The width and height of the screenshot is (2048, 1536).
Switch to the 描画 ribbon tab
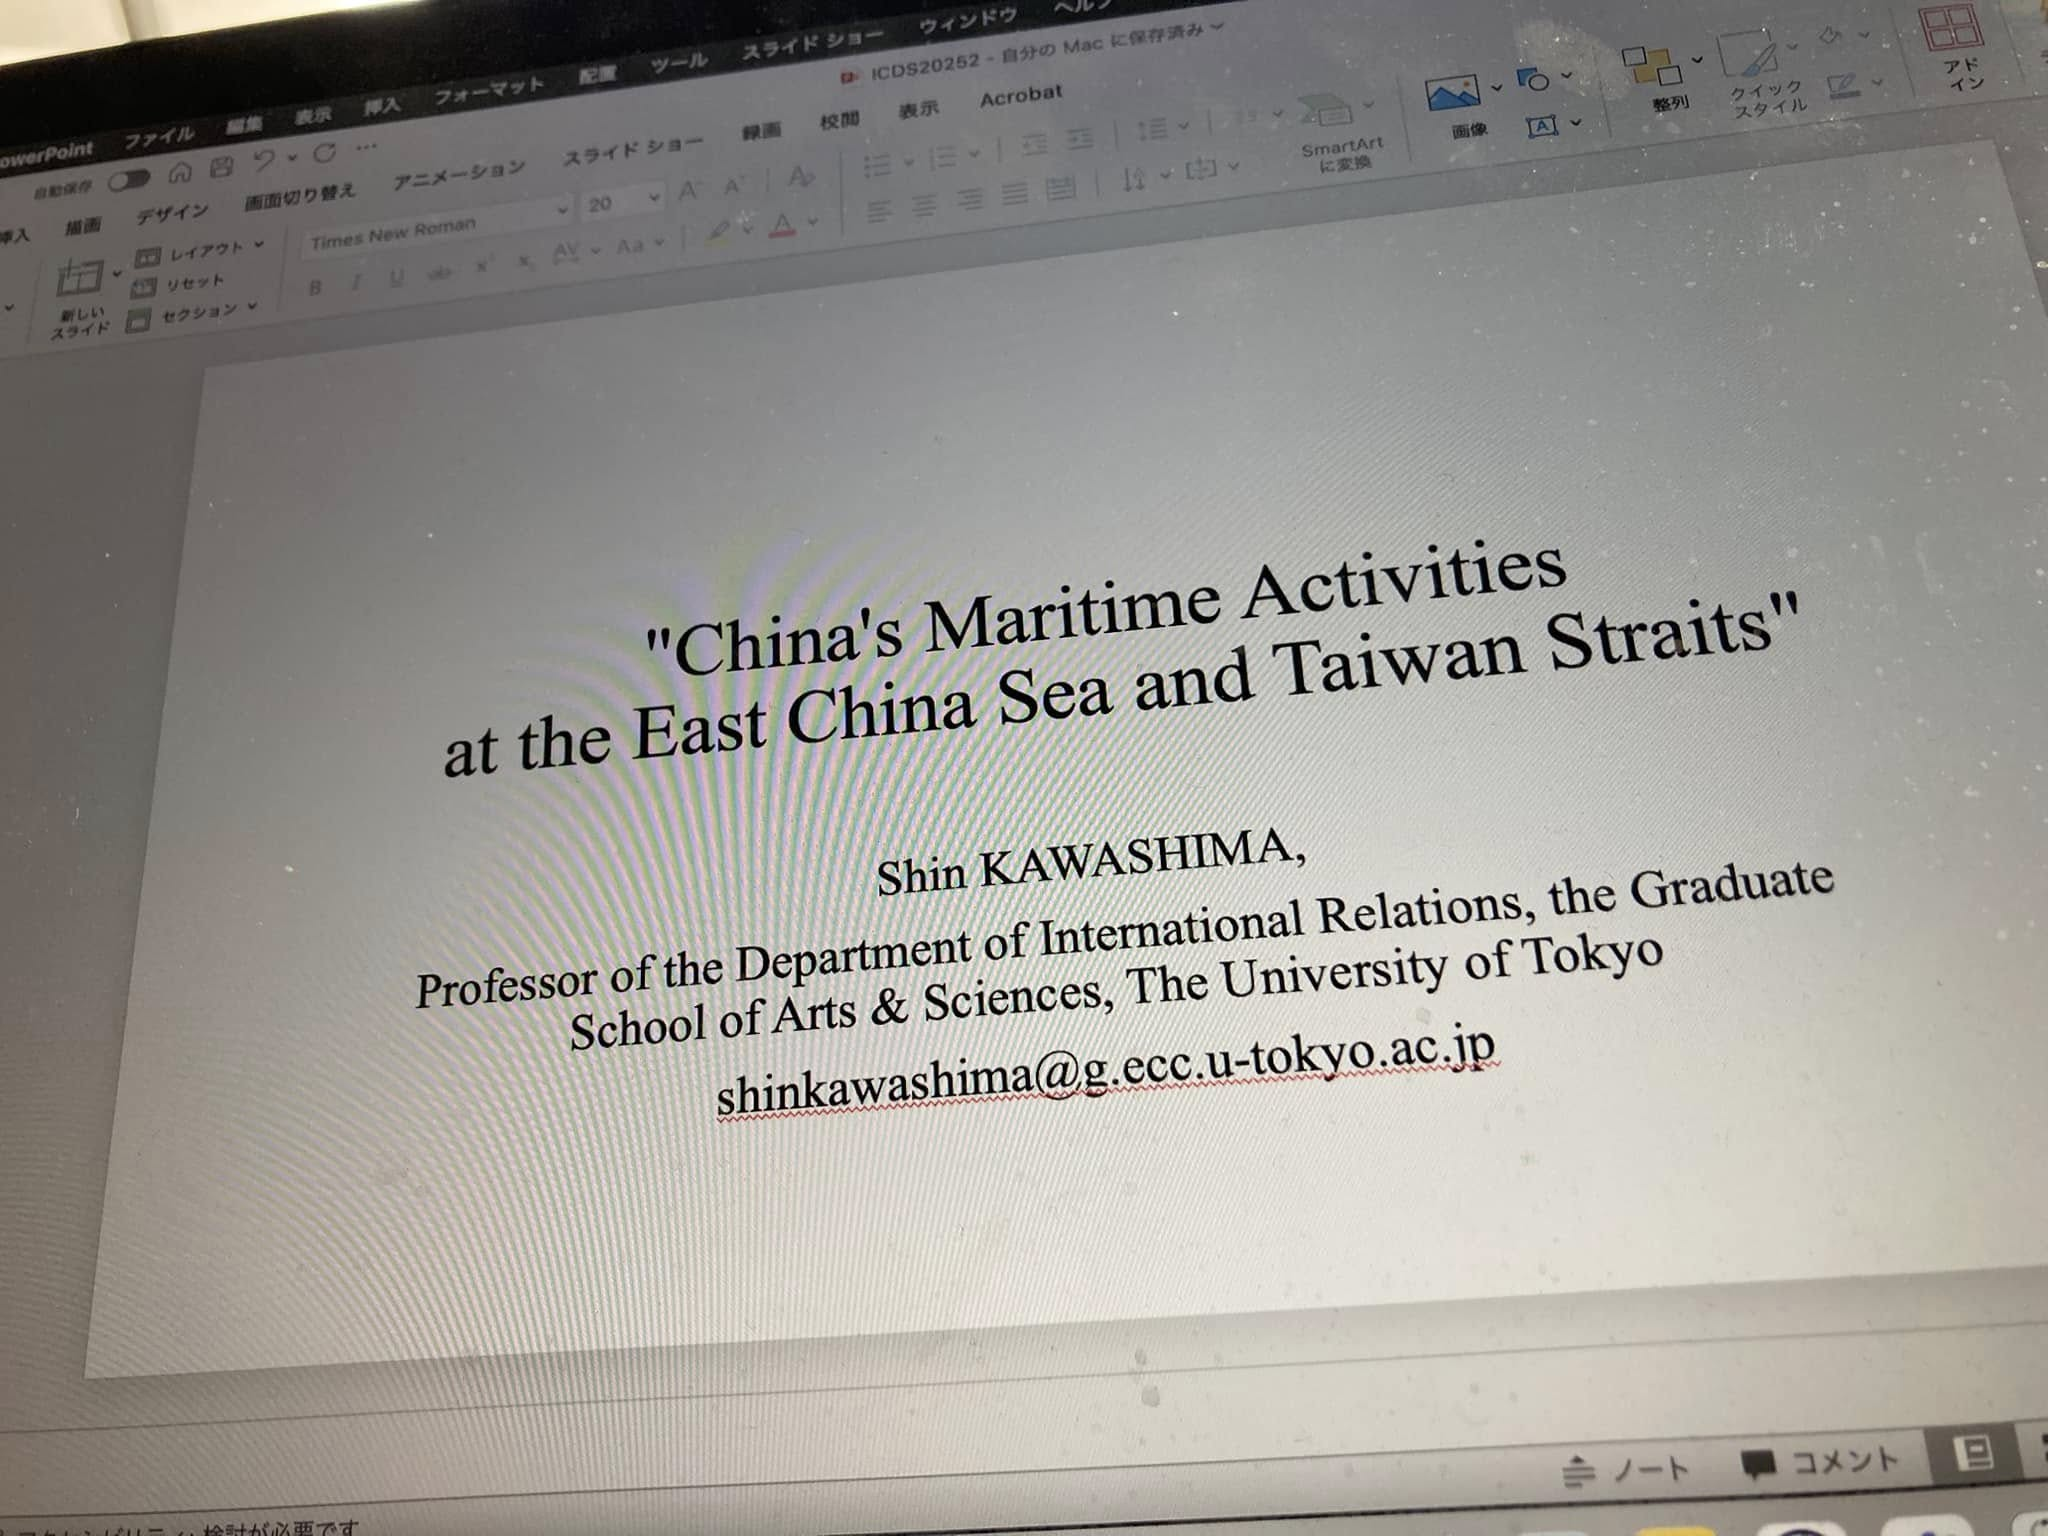(83, 227)
